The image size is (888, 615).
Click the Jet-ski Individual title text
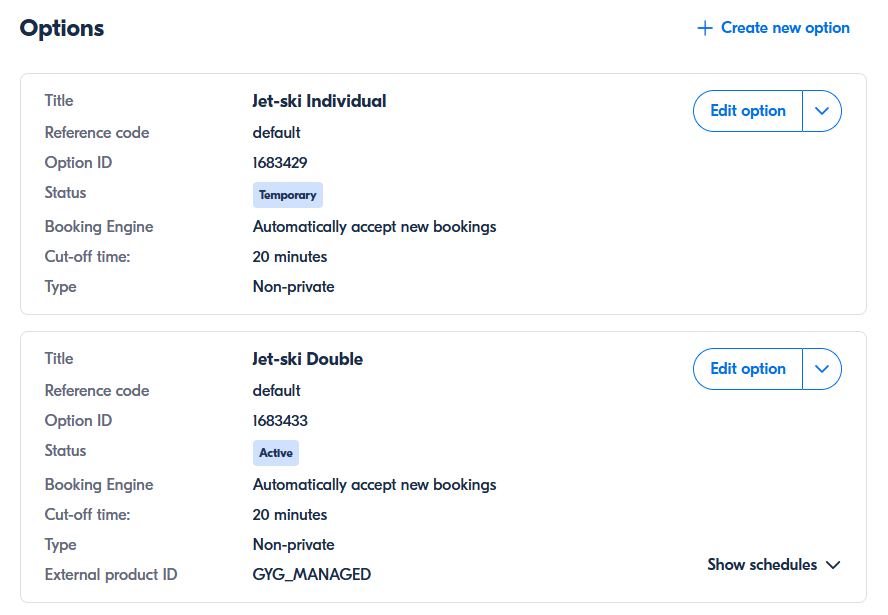coord(319,101)
